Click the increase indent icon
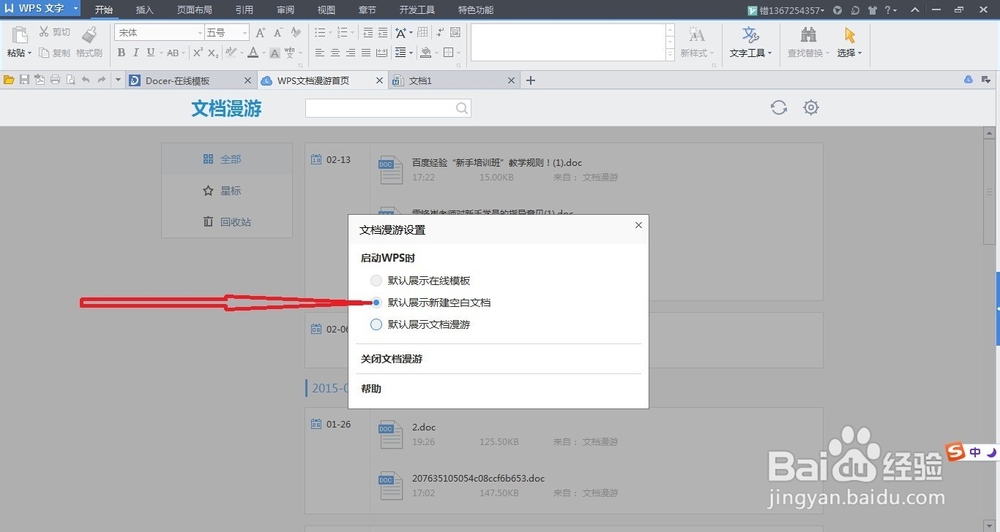 [383, 33]
